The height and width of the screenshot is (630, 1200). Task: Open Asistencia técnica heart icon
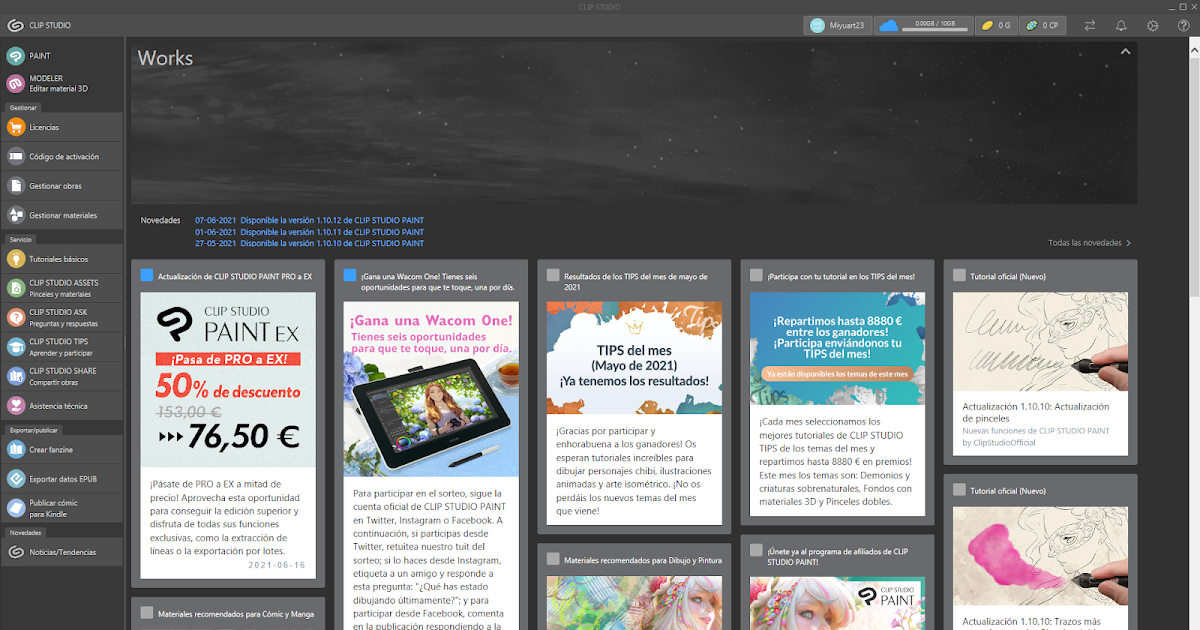[15, 406]
